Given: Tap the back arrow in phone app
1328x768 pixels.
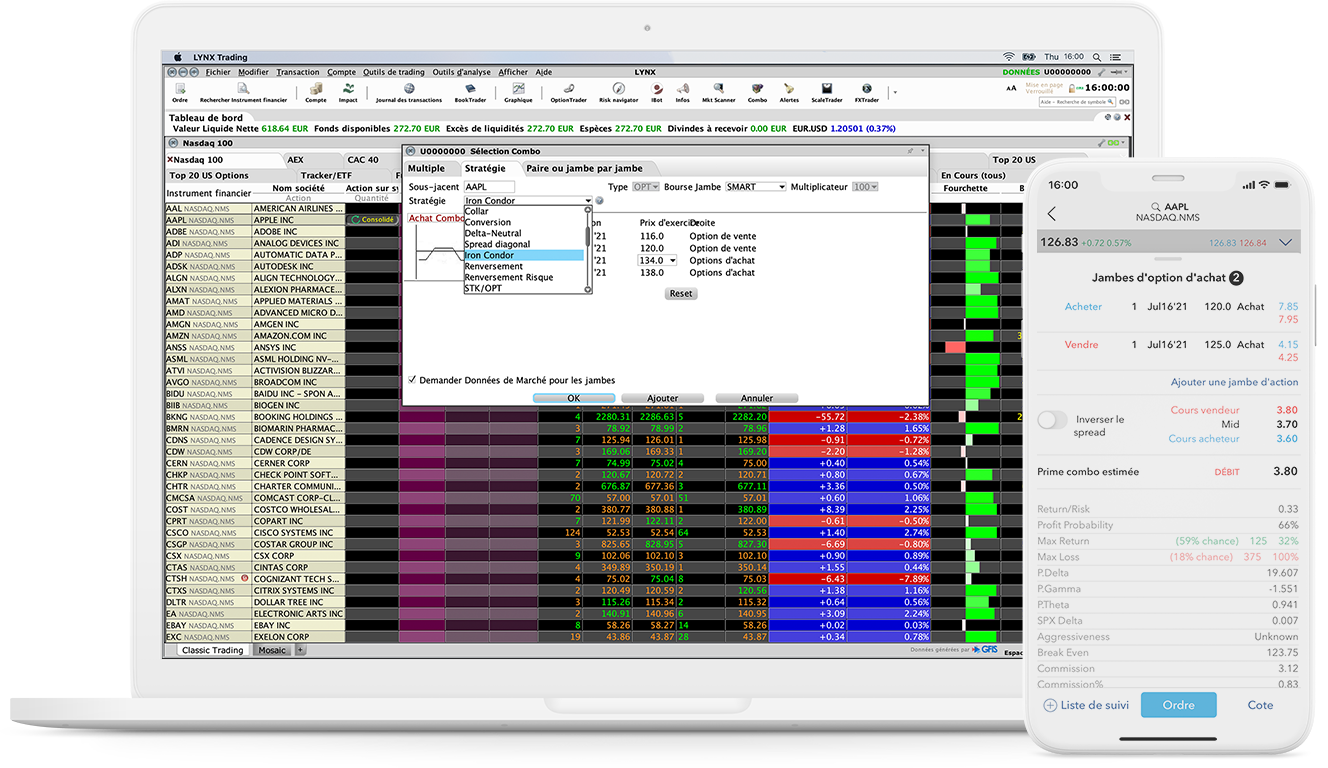Looking at the screenshot, I should [1051, 214].
